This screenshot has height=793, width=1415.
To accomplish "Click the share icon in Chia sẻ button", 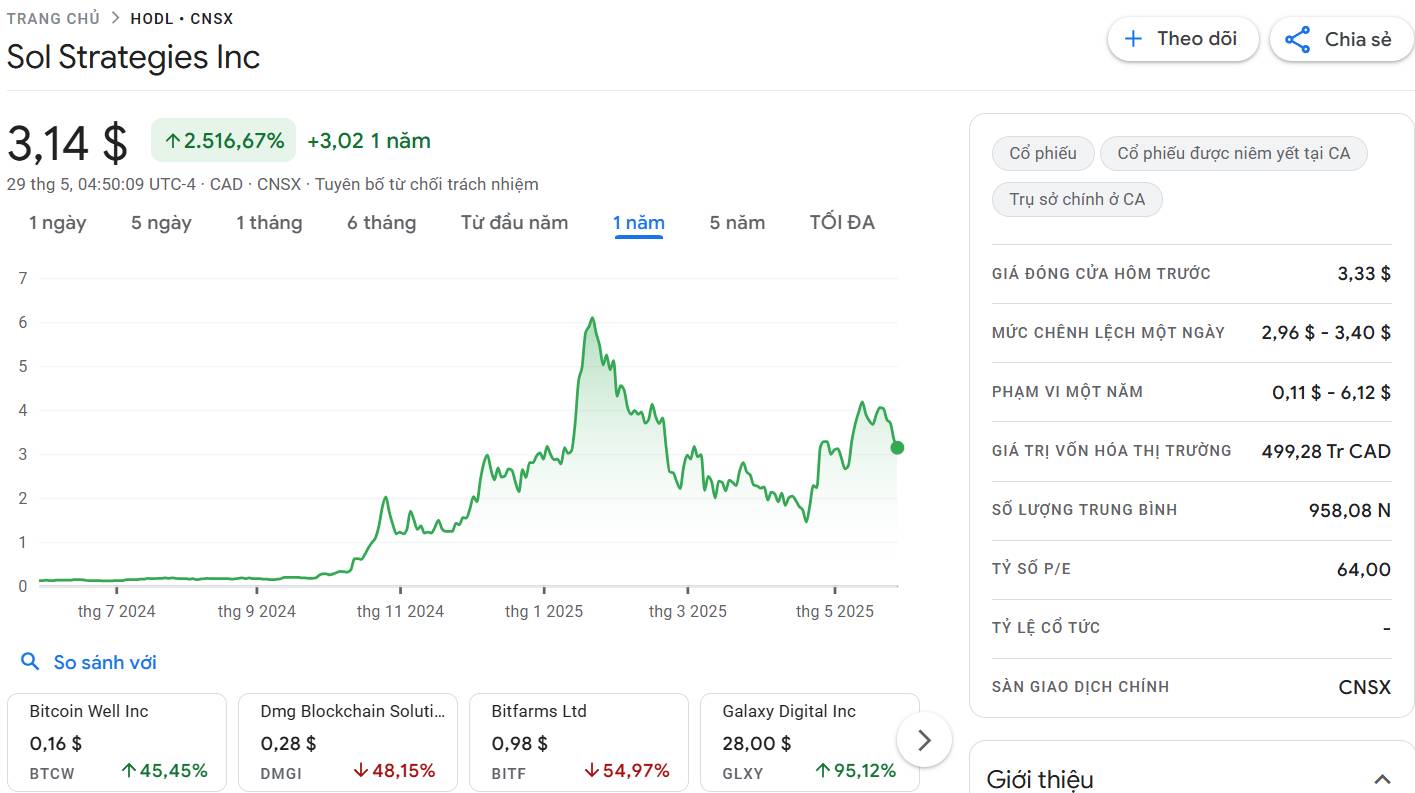I will tap(1297, 40).
